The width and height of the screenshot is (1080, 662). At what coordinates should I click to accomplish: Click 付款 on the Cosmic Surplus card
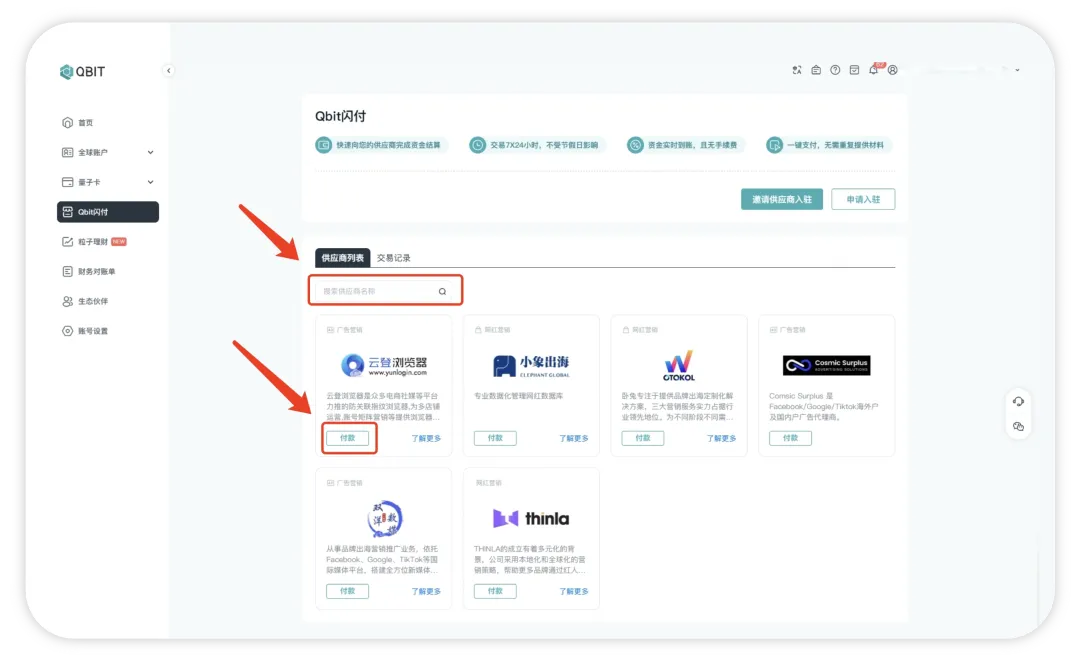click(x=790, y=438)
